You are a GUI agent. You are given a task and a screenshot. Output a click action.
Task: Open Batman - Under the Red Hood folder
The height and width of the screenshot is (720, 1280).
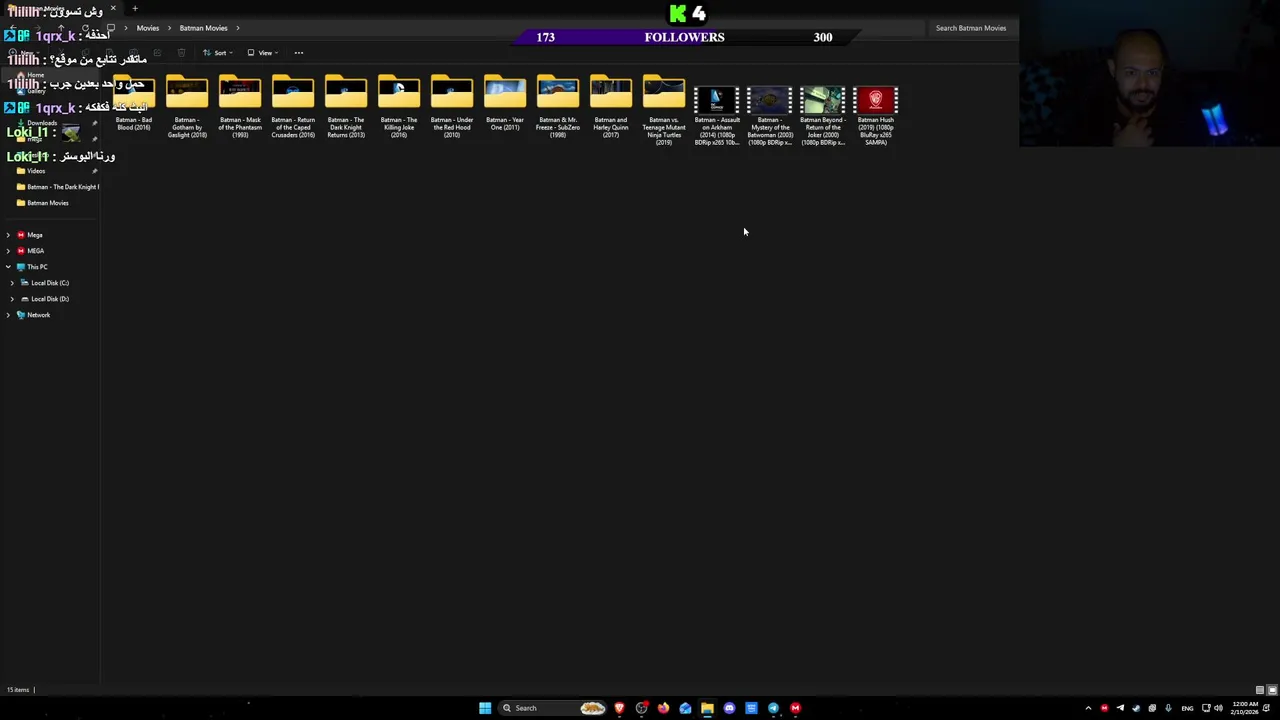click(x=452, y=108)
